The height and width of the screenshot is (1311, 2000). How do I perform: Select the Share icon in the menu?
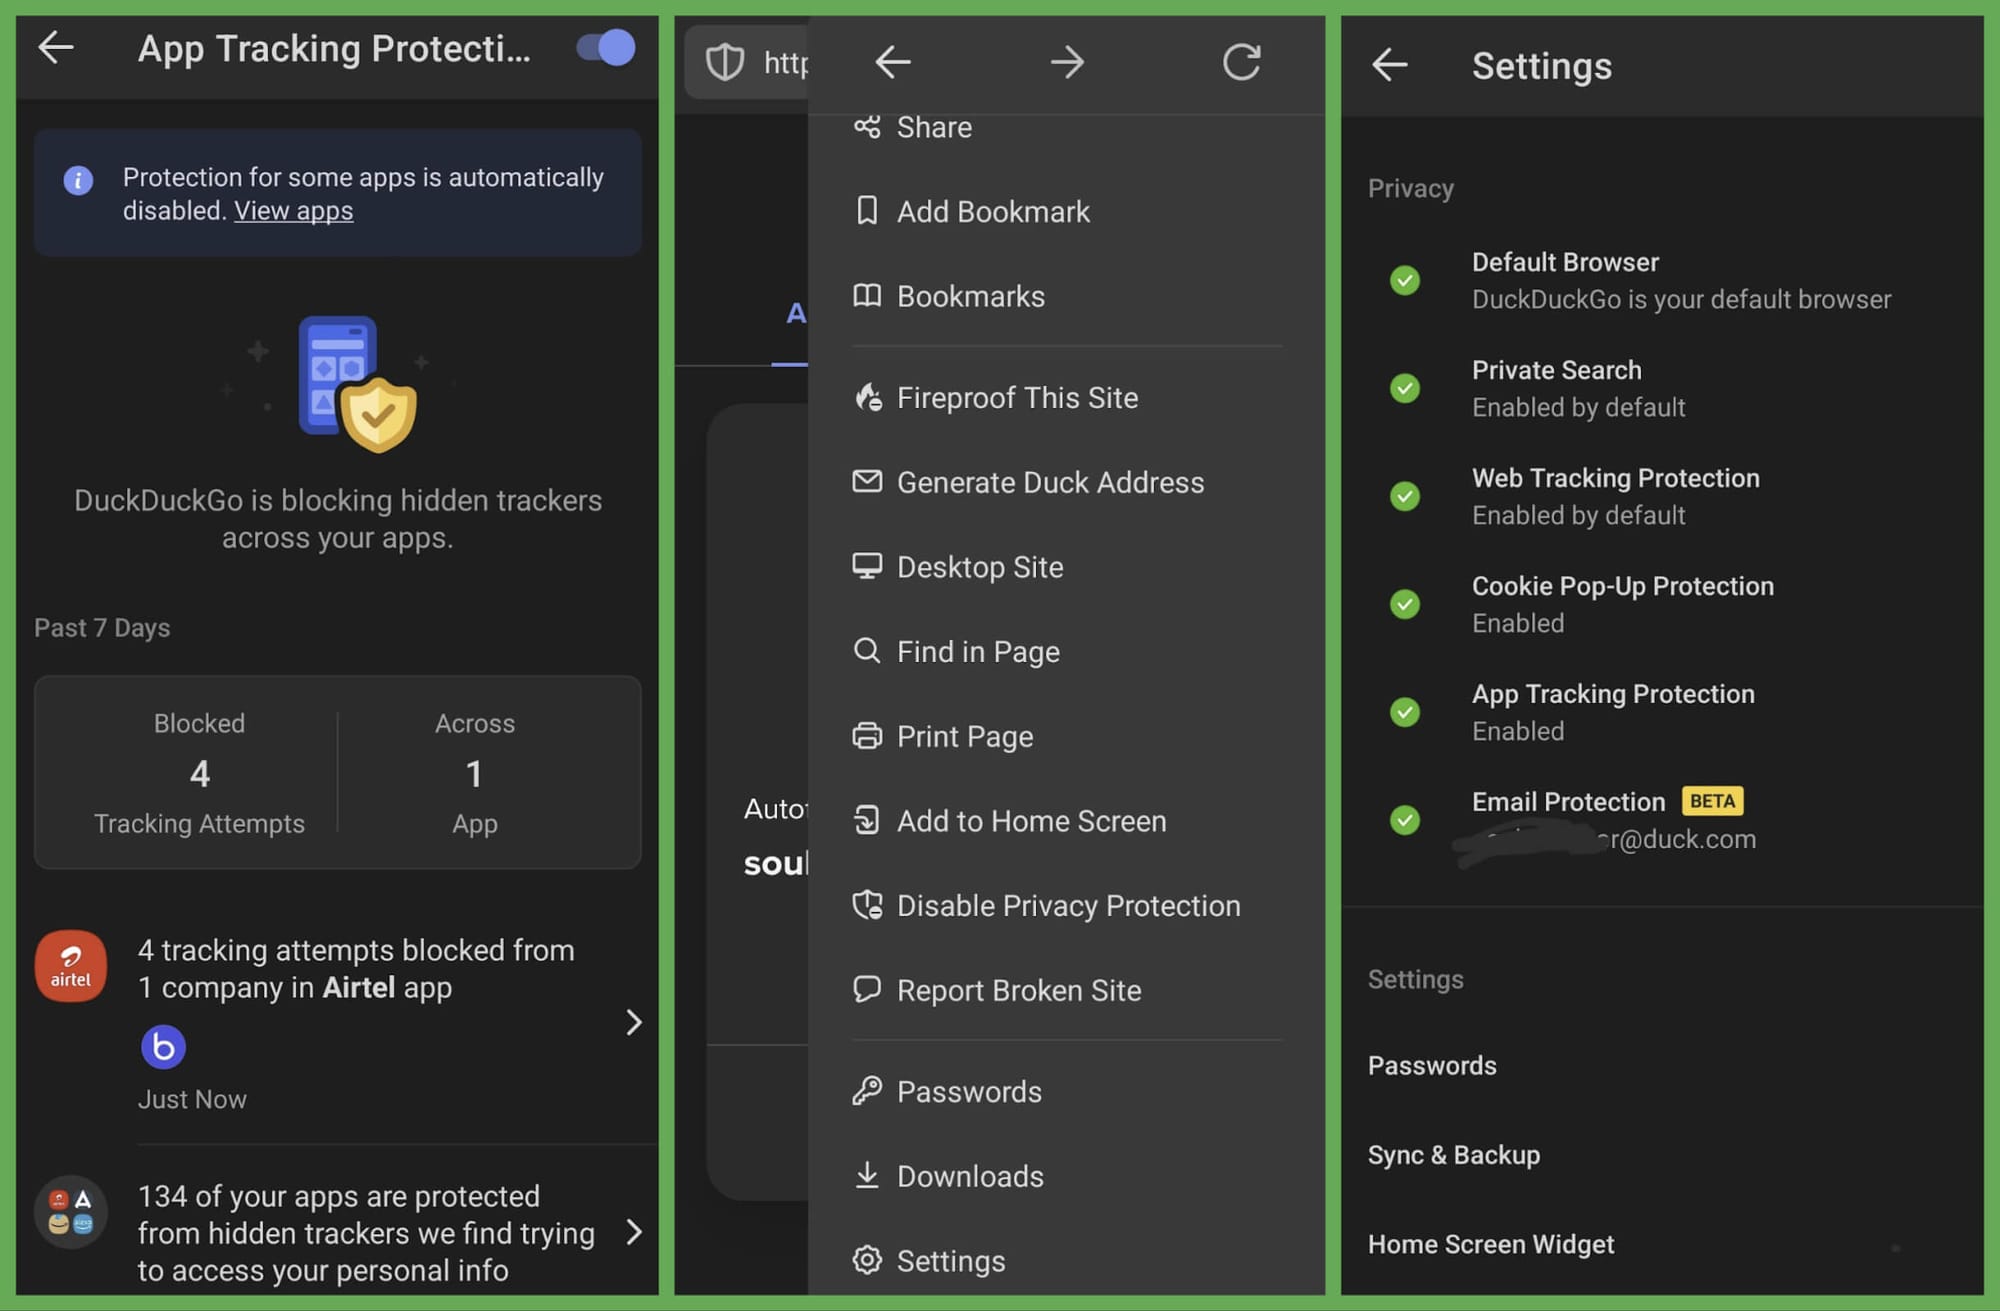pos(866,127)
